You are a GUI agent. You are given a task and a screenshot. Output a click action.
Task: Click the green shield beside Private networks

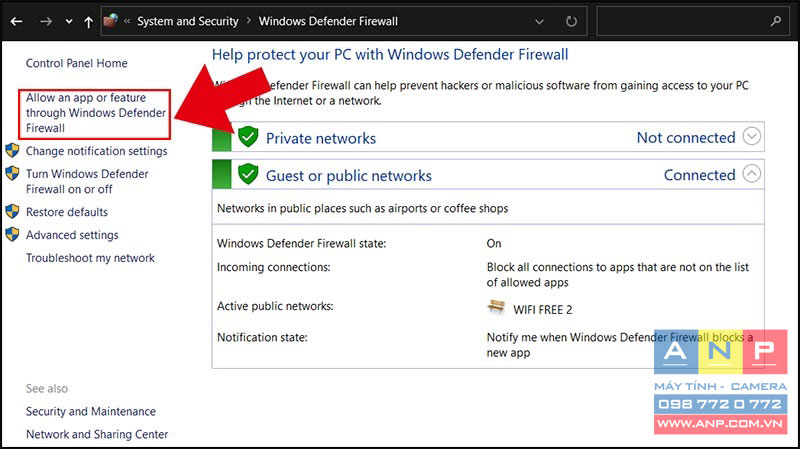click(248, 137)
